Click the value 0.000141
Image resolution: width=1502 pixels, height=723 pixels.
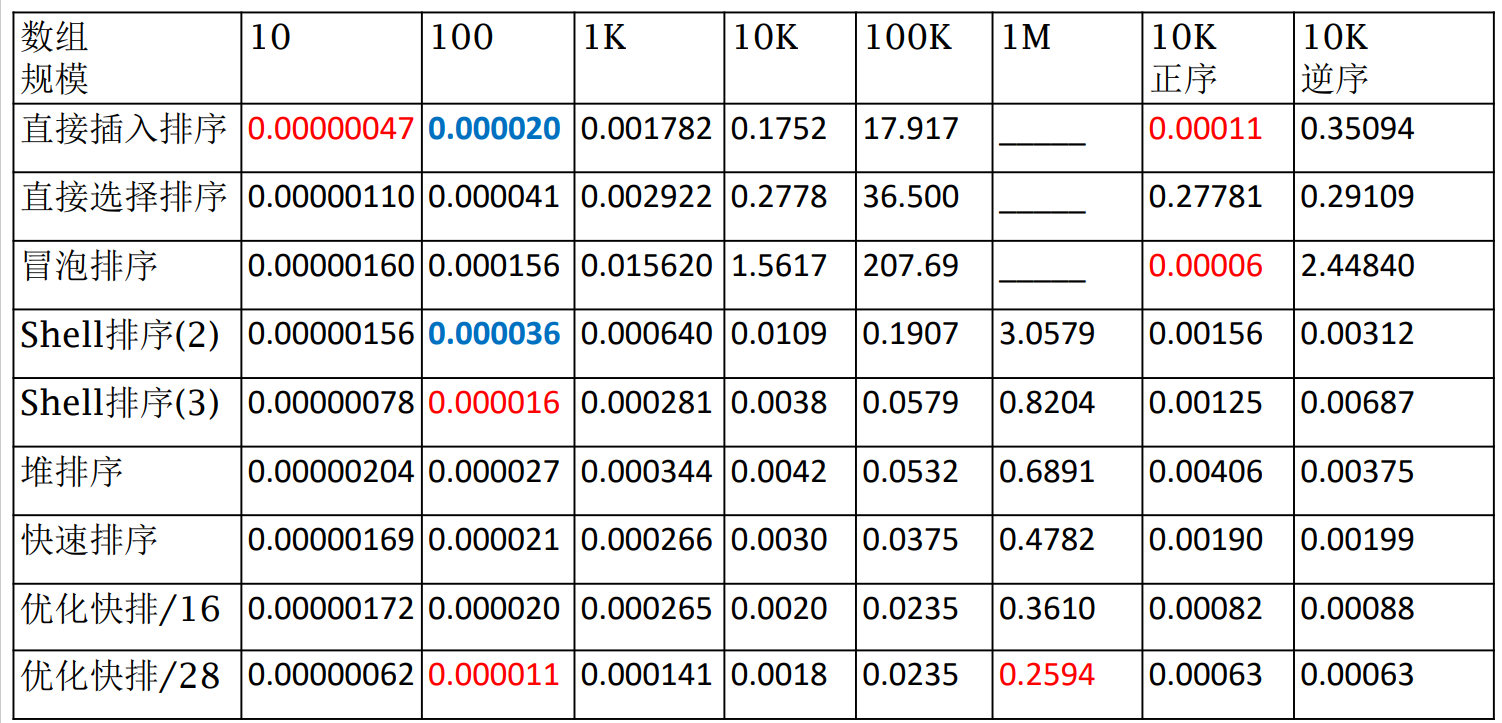coord(647,676)
